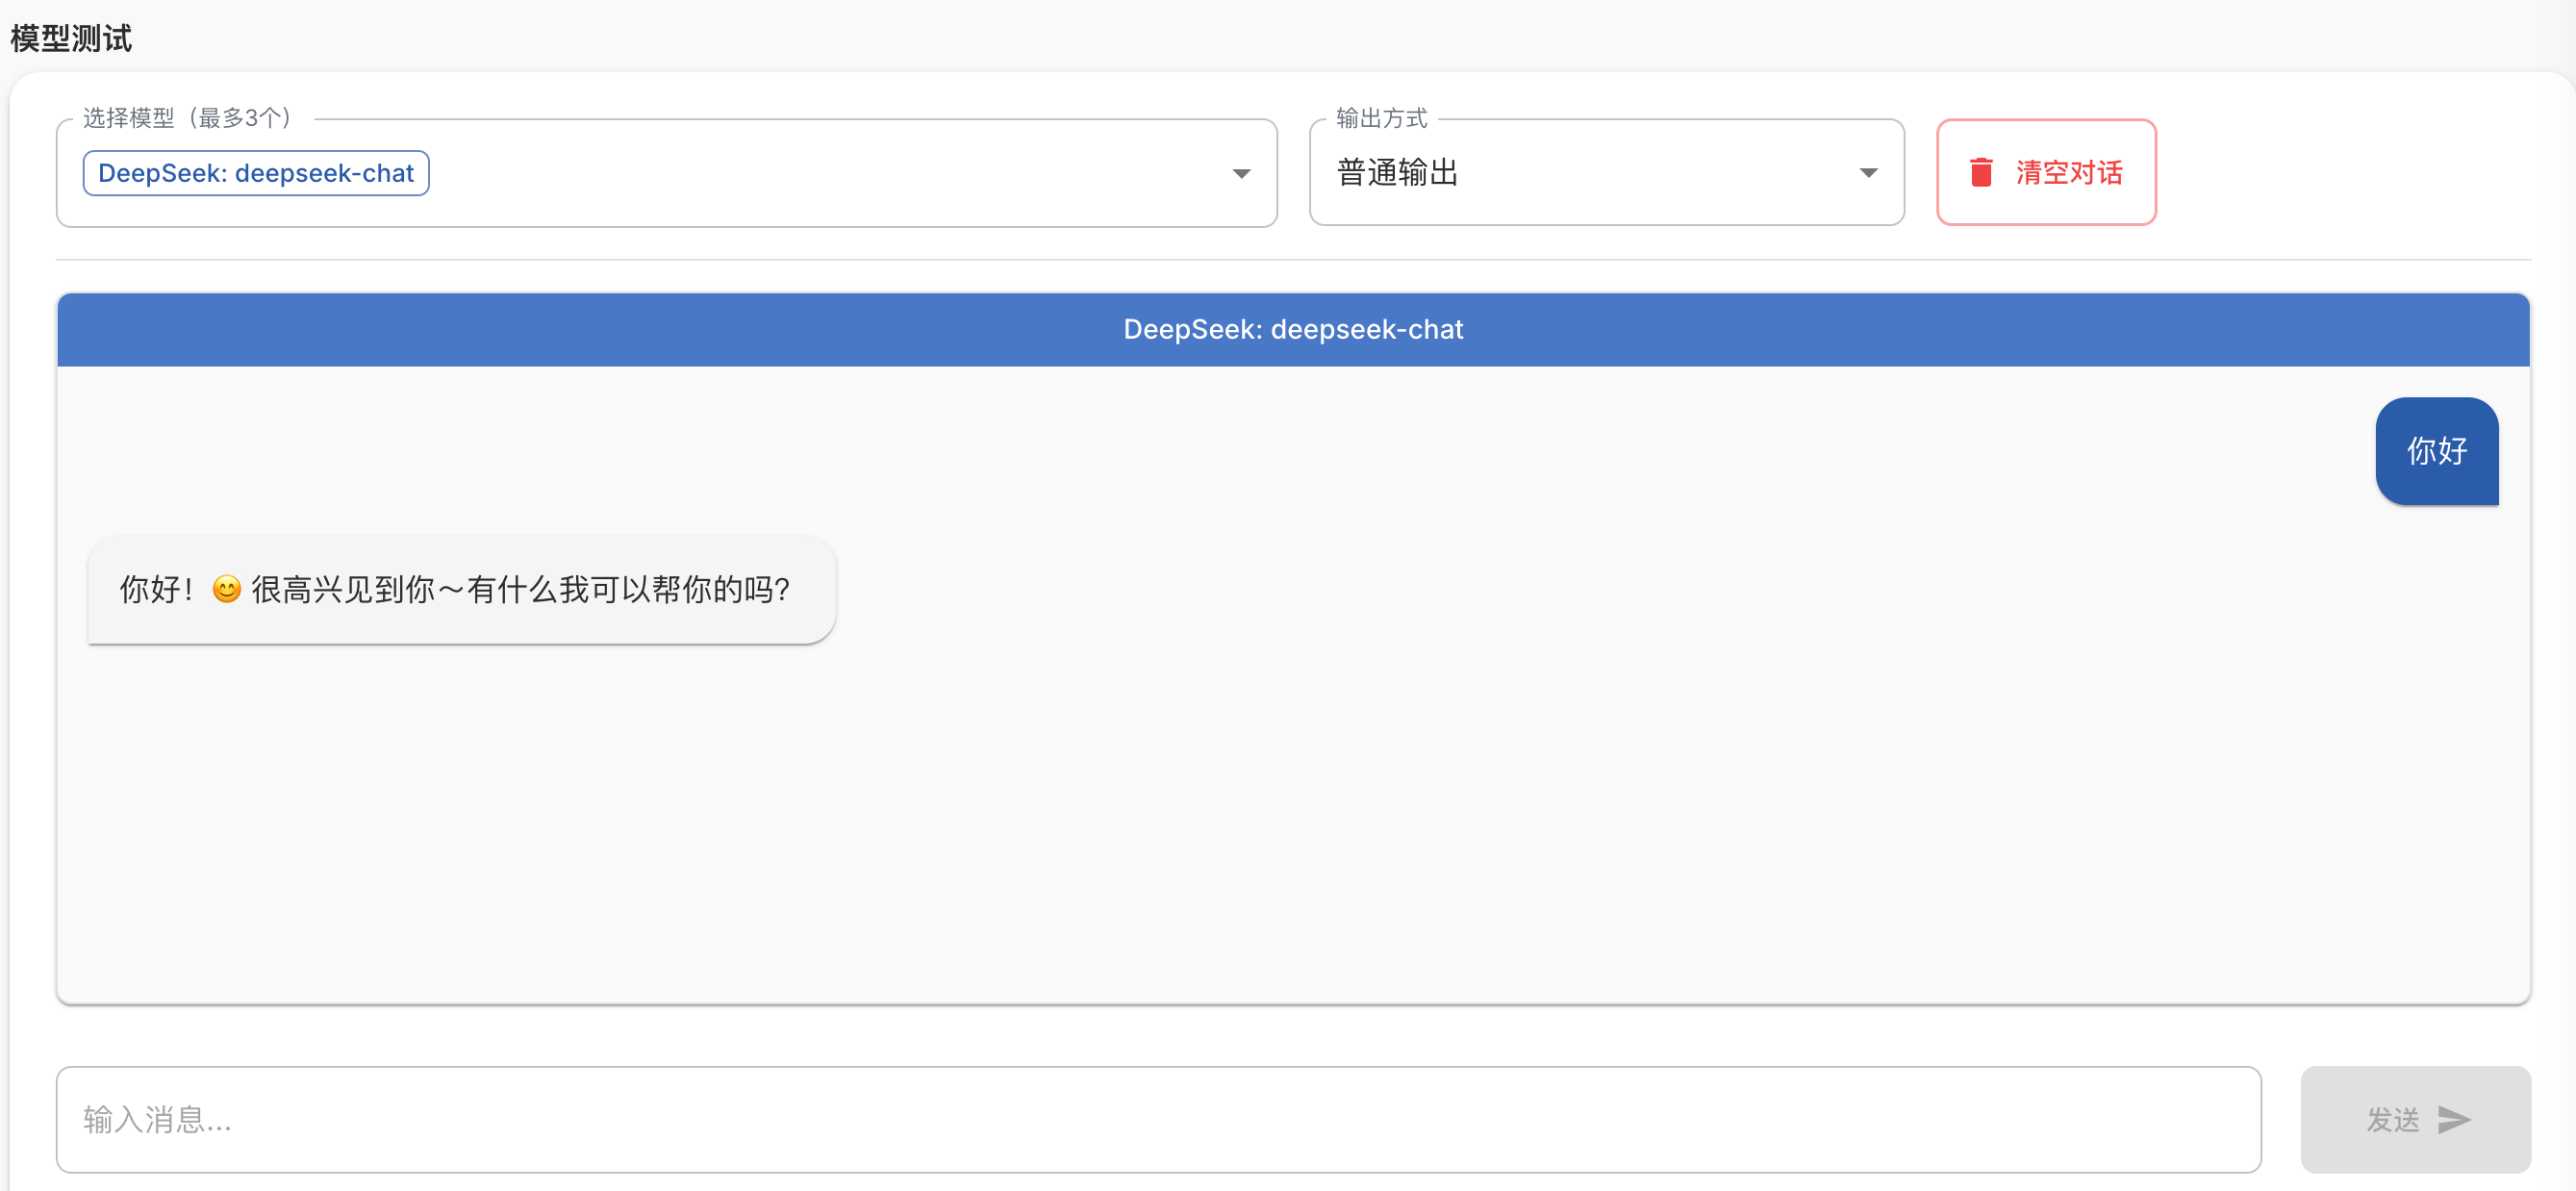Open the output method dropdown arrow
This screenshot has width=2576, height=1191.
(1867, 173)
